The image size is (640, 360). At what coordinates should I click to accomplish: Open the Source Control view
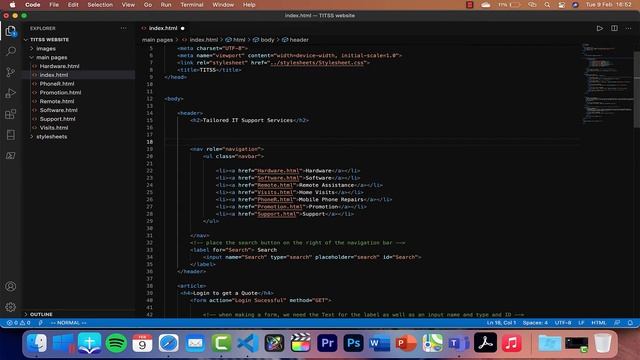(11, 72)
